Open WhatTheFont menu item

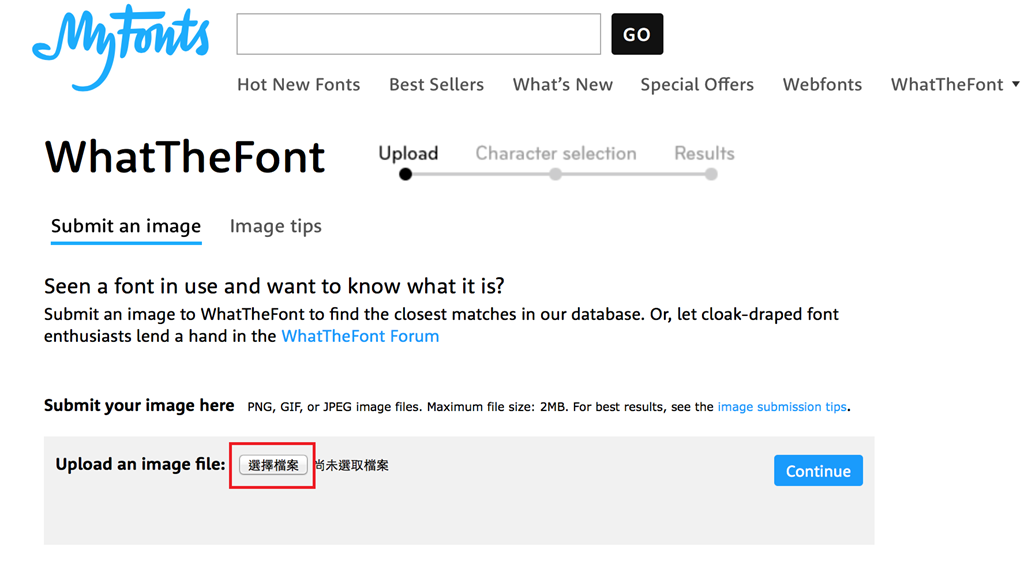[947, 84]
